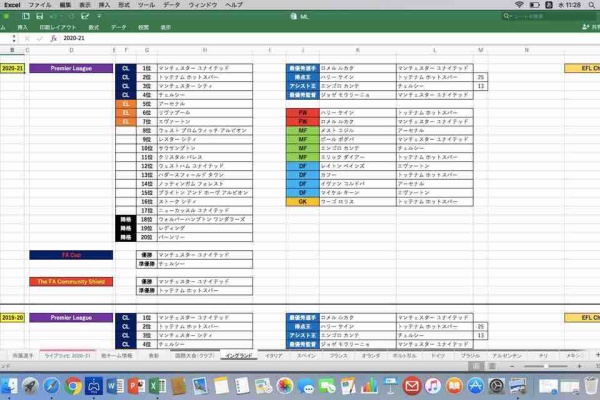Screen dimensions: 600x400
Task: Click the Spotlight search icon in menu bar
Action: pyautogui.click(x=592, y=5)
